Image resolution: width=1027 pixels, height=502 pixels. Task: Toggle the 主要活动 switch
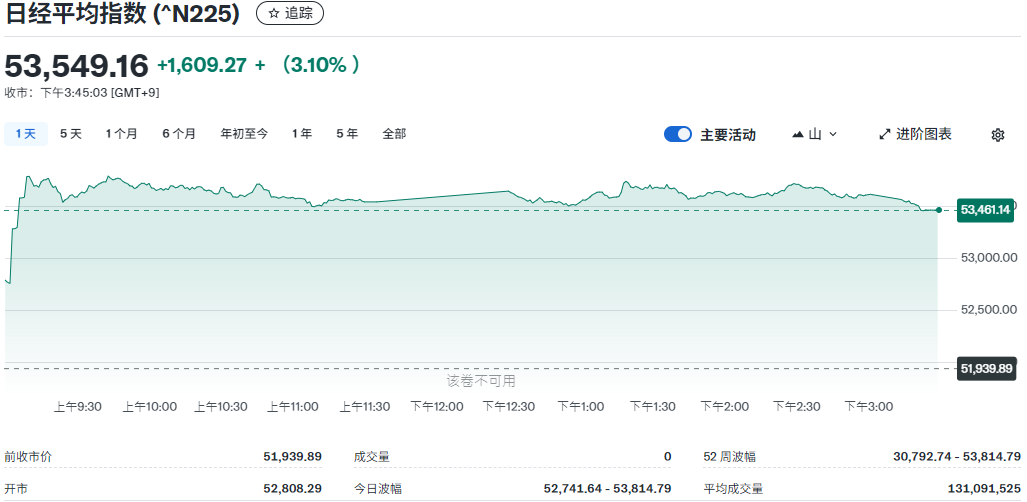678,134
